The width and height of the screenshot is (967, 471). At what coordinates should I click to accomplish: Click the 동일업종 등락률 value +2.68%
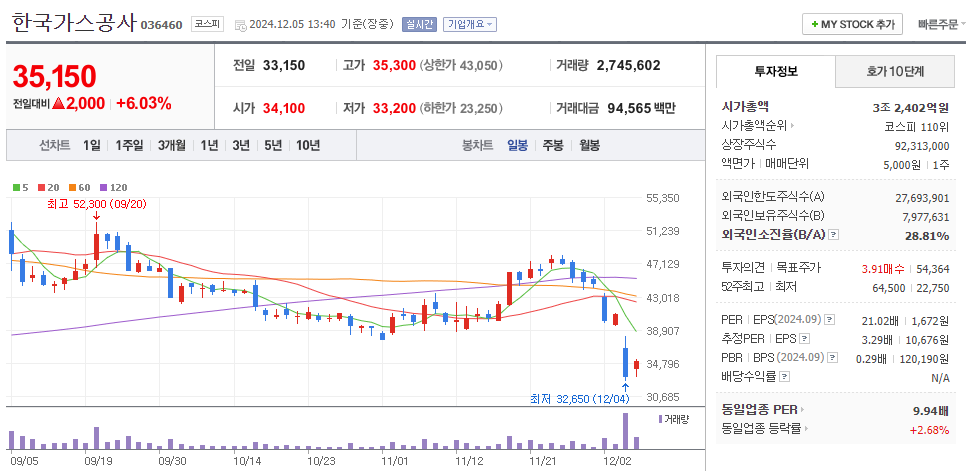(929, 430)
